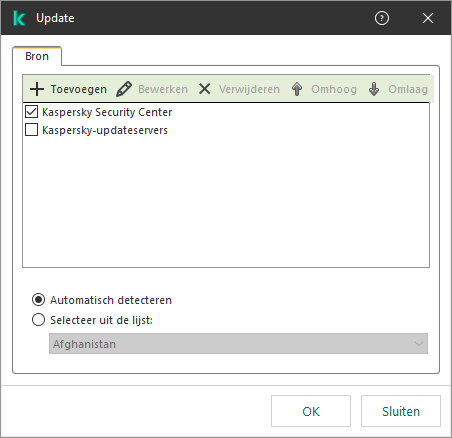This screenshot has height=438, width=452.
Task: Click the up arrow Omhoog icon
Action: coord(297,89)
